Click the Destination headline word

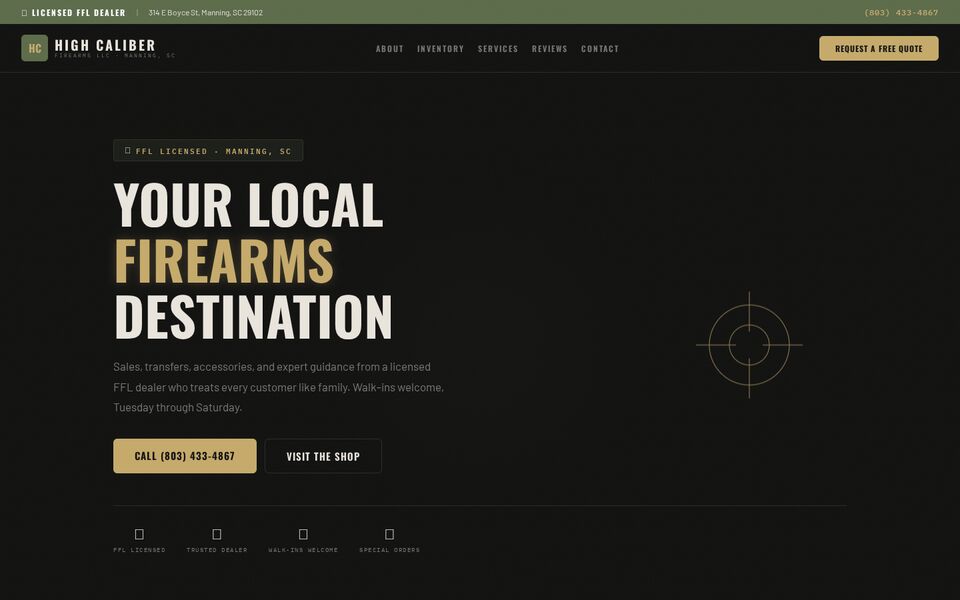pos(253,317)
